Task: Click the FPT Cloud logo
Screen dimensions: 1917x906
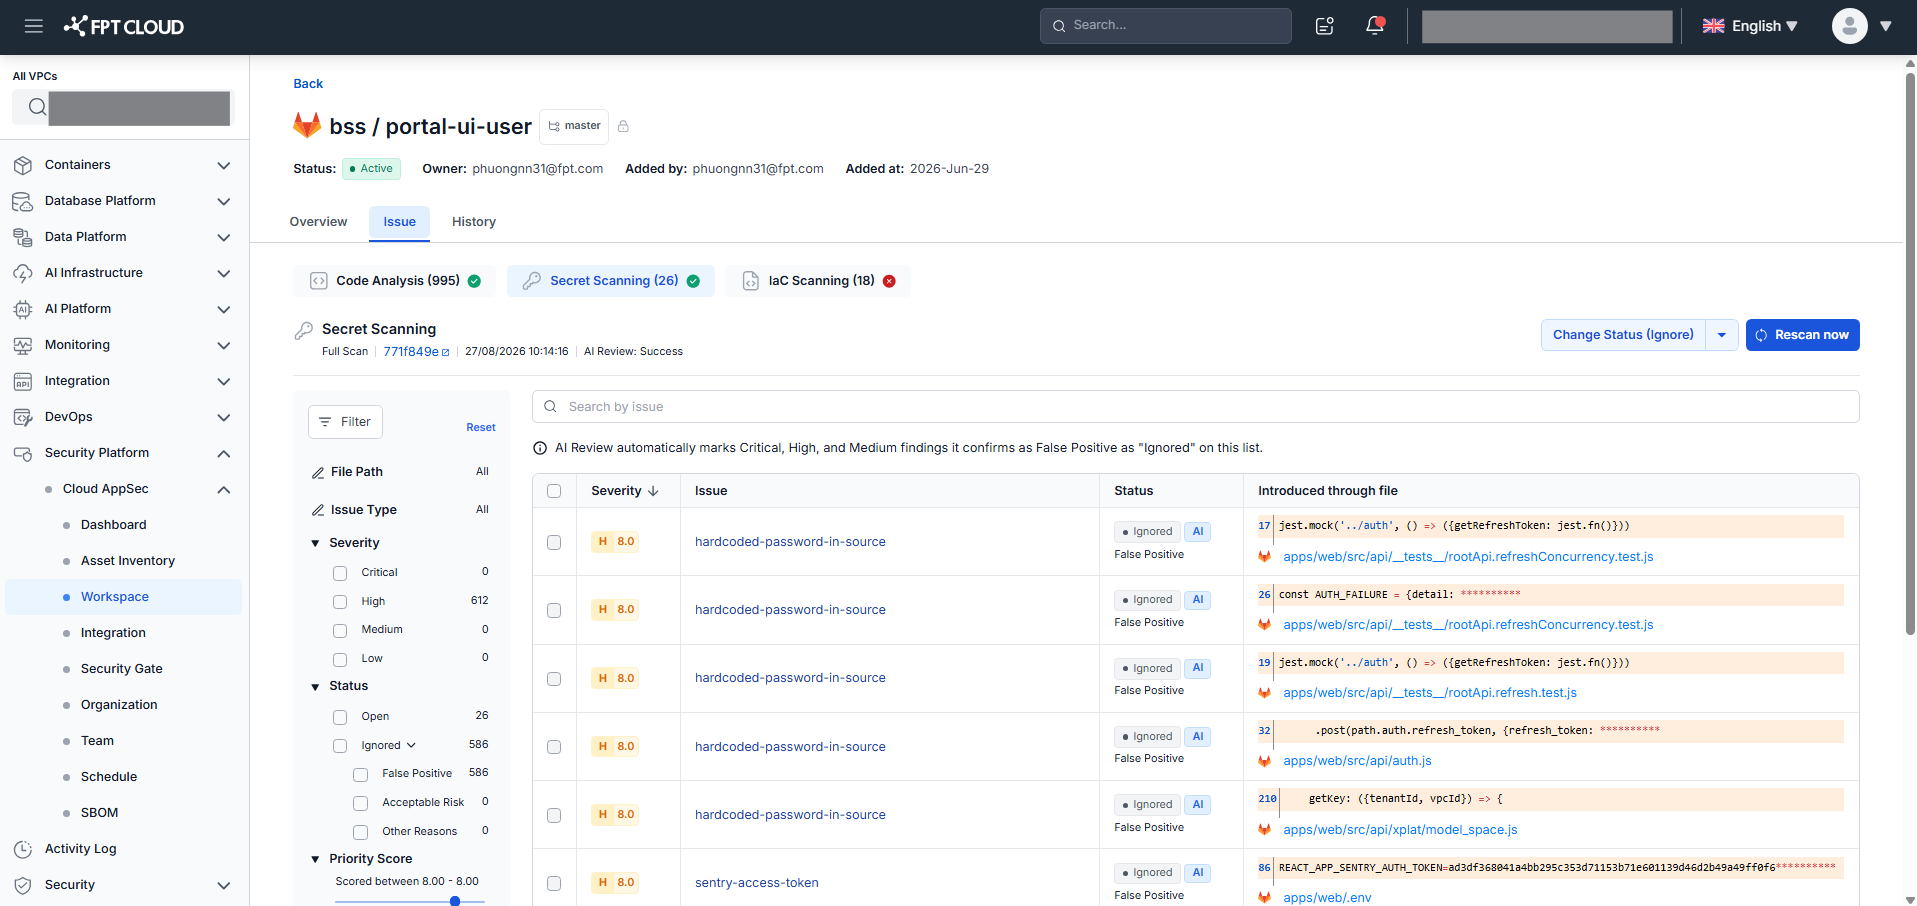Action: [x=124, y=26]
